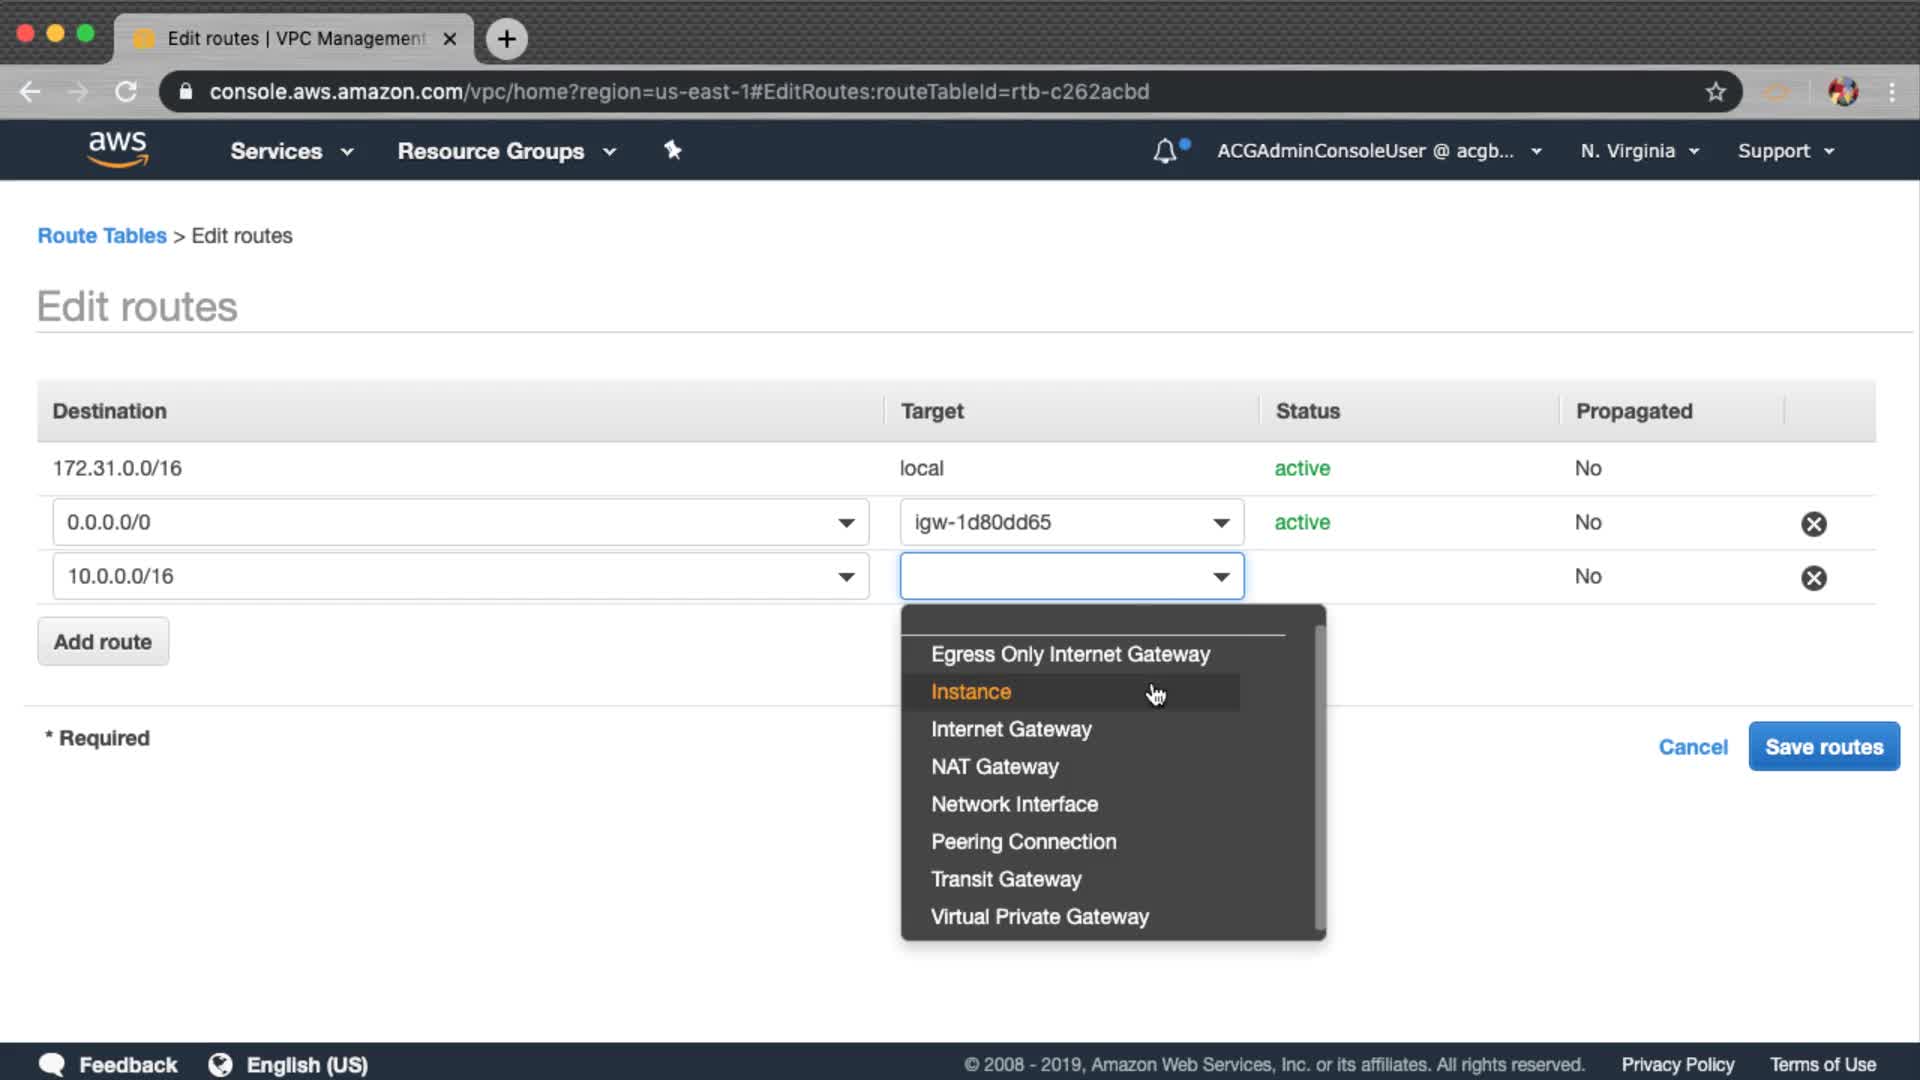The image size is (1920, 1080).
Task: Remove the 10.0.0.0/16 route with X icon
Action: (x=1813, y=578)
